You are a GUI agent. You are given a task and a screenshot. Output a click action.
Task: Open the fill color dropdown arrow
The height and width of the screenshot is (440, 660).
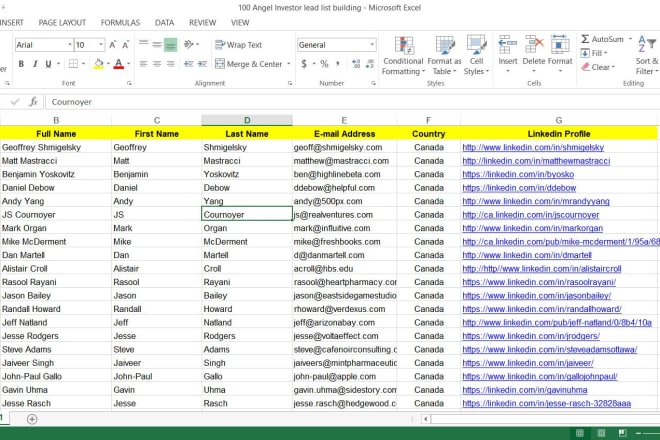click(x=108, y=64)
